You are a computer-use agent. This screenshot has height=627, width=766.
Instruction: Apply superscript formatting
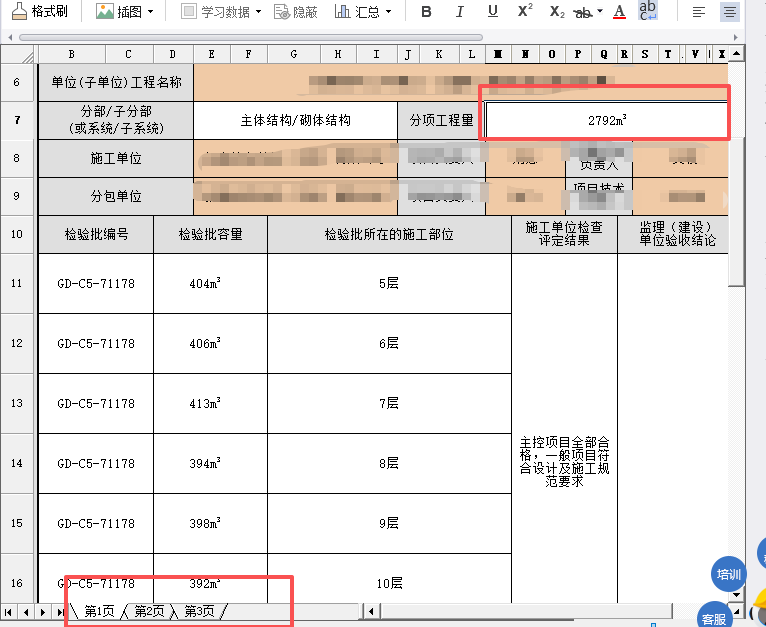[524, 12]
